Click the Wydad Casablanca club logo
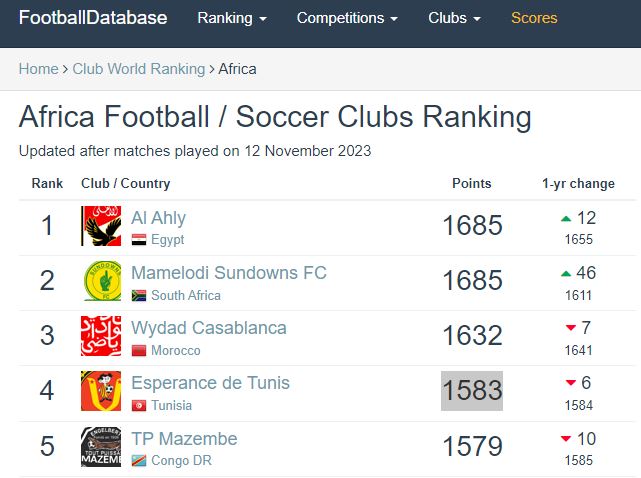641x478 pixels. click(101, 336)
